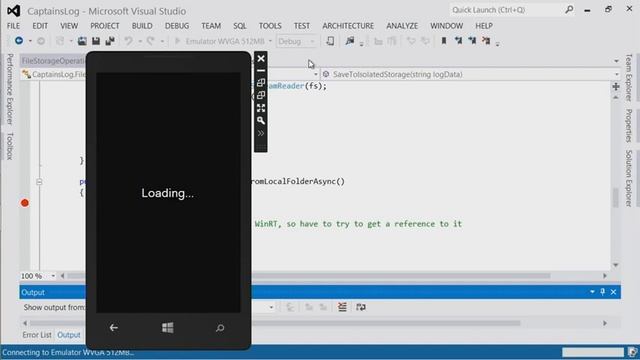This screenshot has height=360, width=640.
Task: Switch to the Error List tab
Action: [37, 335]
